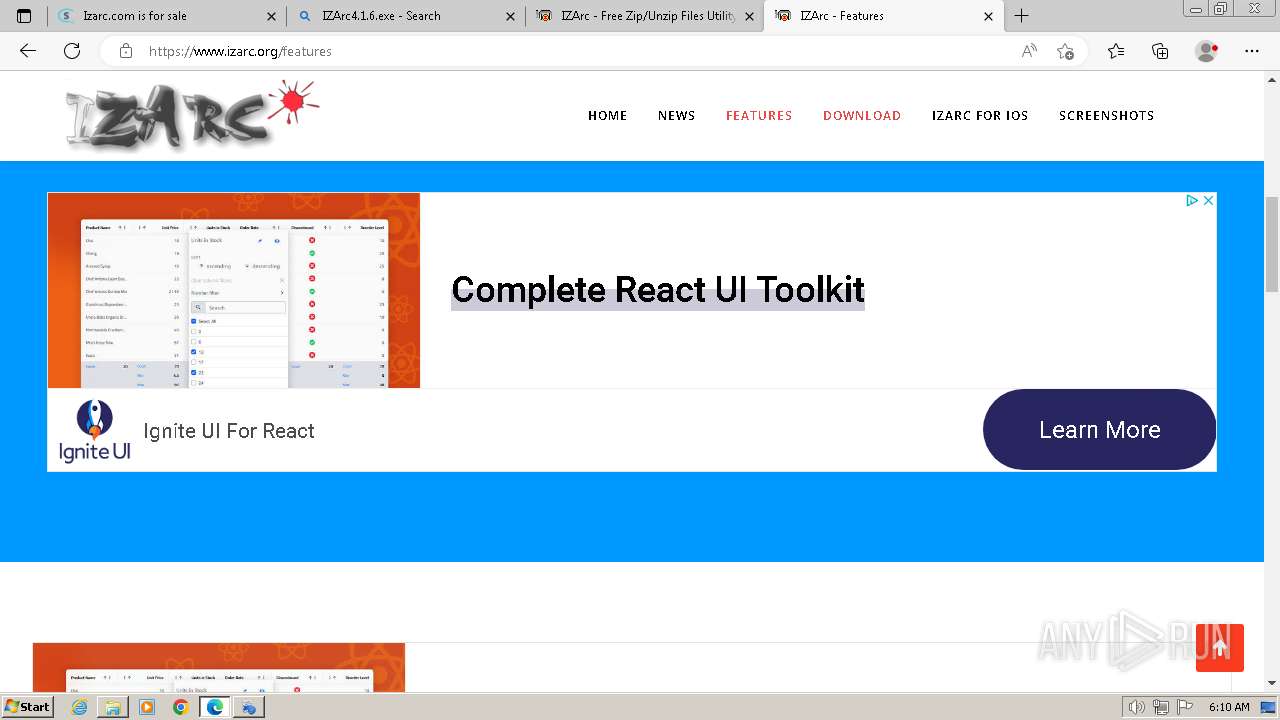Launch Internet Explorer from taskbar
The width and height of the screenshot is (1280, 720).
point(80,707)
